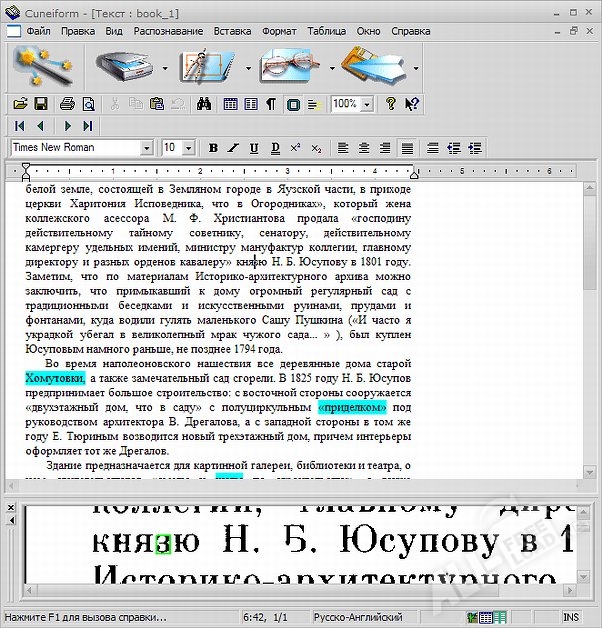This screenshot has height=628, width=602.
Task: Click the Scan&Read wizard wand icon
Action: click(41, 66)
